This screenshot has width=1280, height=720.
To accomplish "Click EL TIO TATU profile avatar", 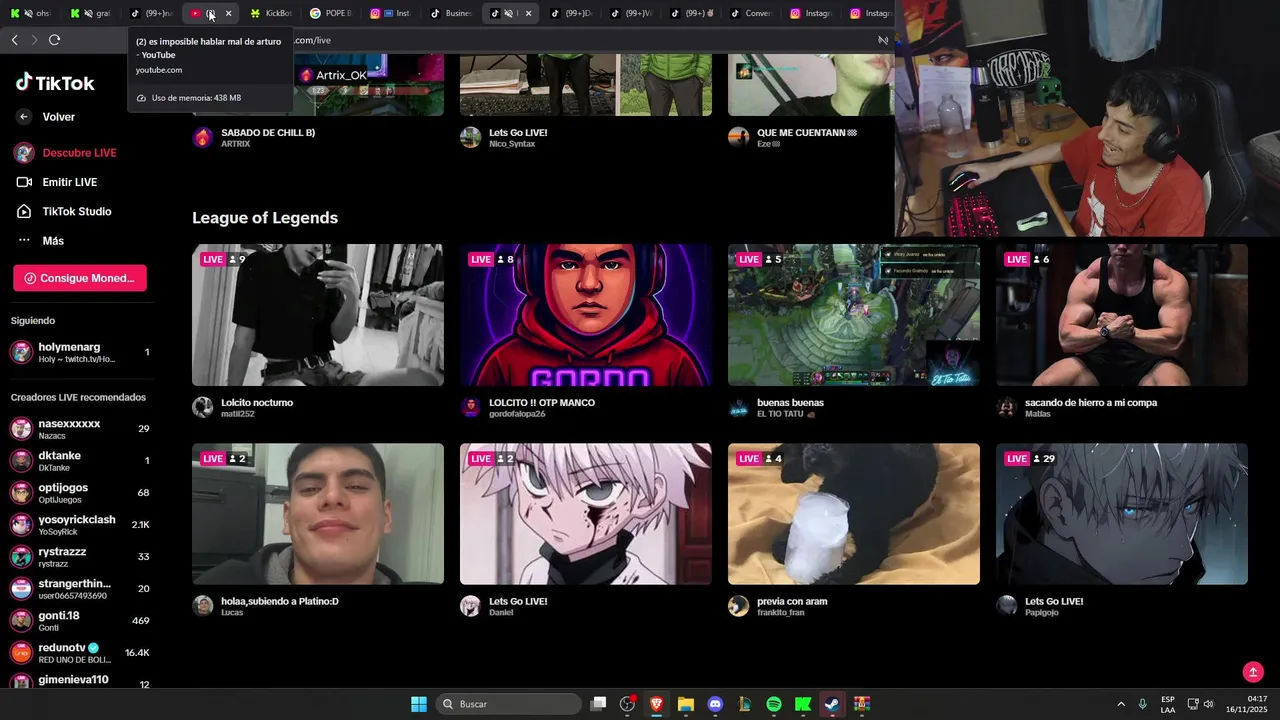I will 739,407.
